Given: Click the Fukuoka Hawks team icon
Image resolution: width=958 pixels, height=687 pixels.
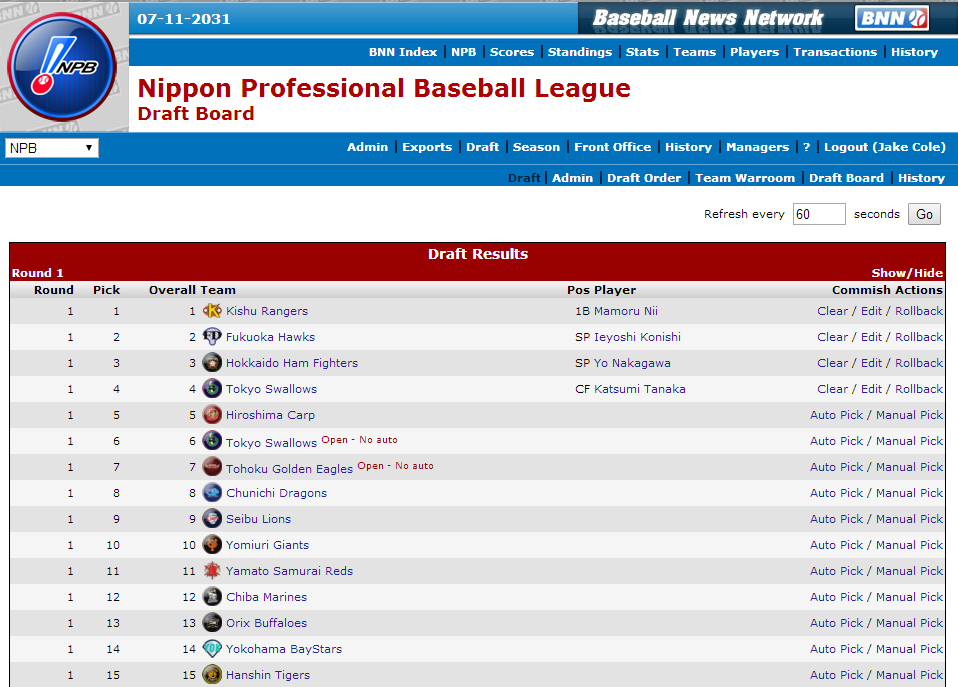Looking at the screenshot, I should coord(212,337).
